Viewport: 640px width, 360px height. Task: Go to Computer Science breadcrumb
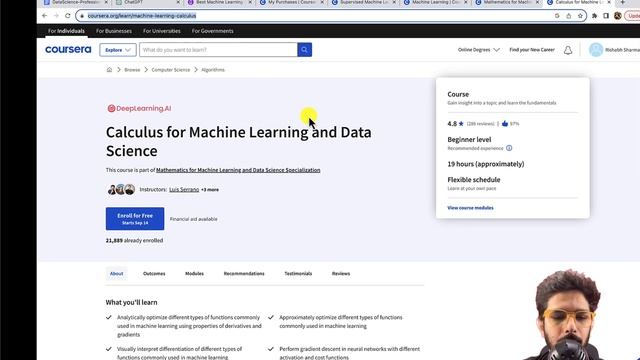pos(171,70)
